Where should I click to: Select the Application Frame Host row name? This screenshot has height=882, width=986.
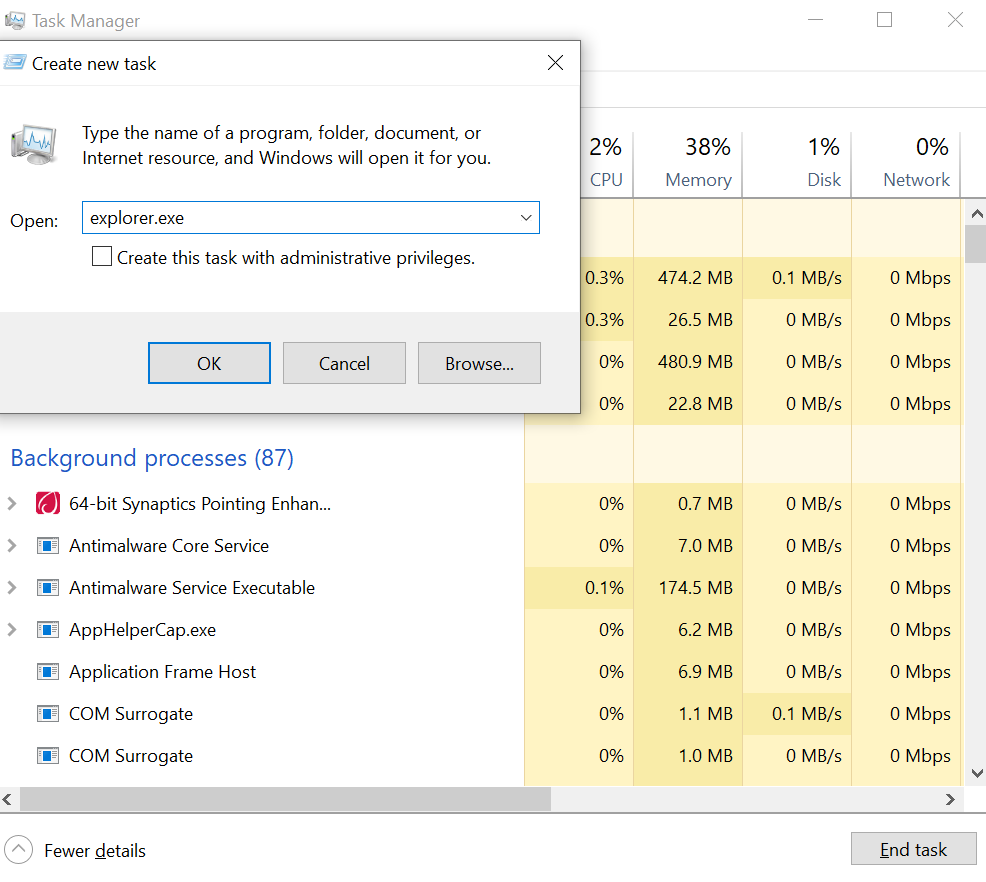162,672
